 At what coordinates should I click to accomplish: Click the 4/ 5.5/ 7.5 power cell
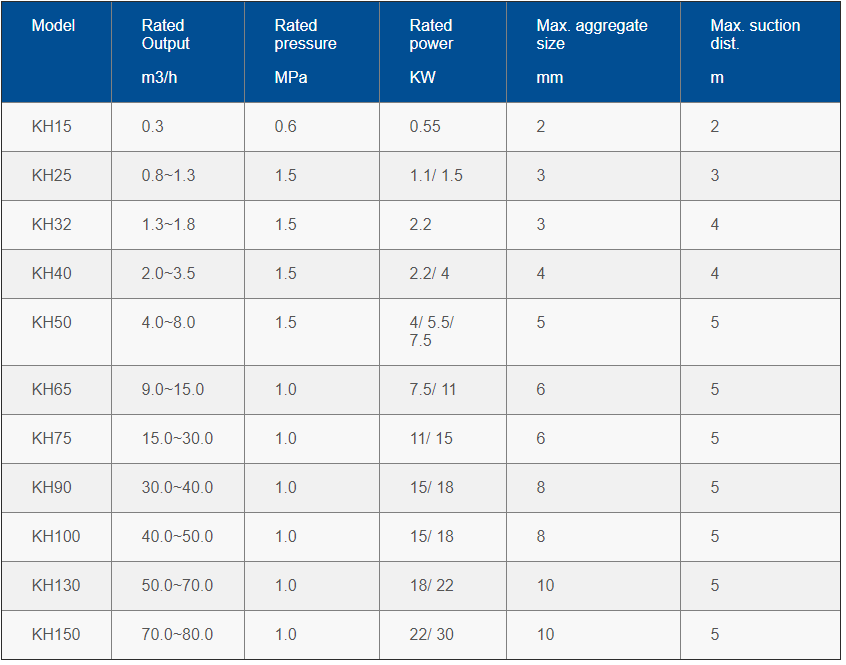point(443,332)
